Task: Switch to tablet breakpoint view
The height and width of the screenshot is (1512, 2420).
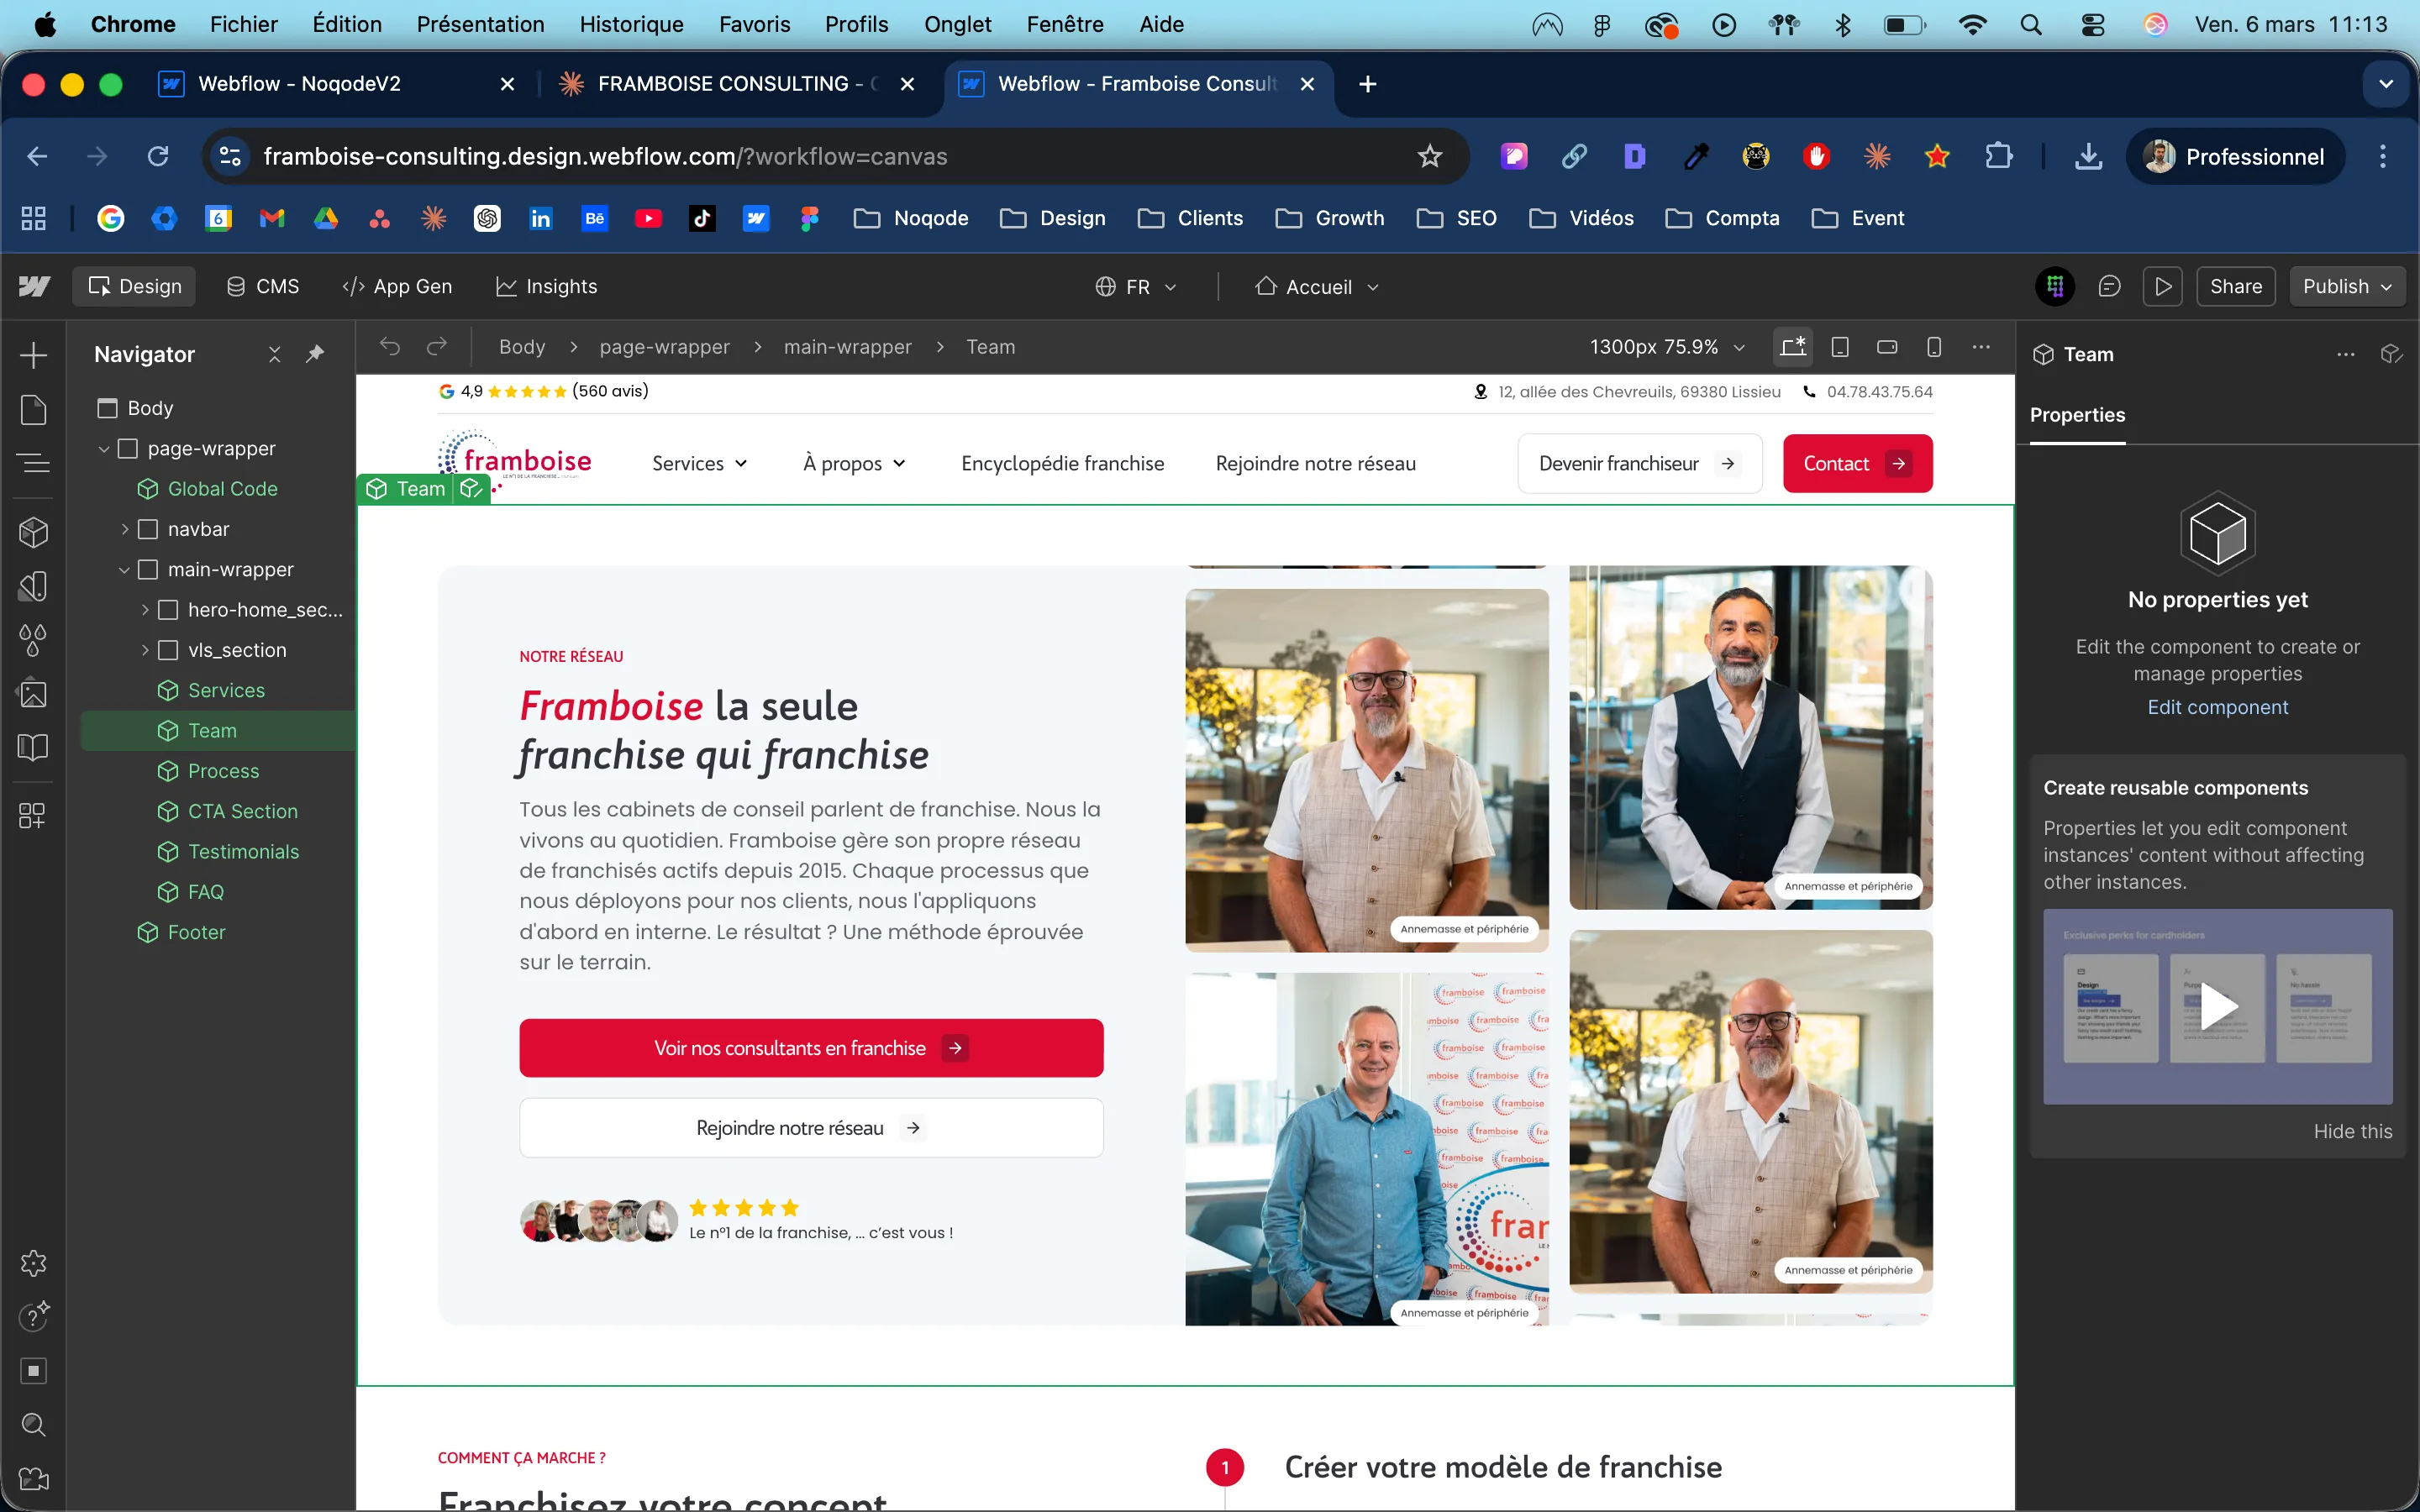Action: 1840,347
